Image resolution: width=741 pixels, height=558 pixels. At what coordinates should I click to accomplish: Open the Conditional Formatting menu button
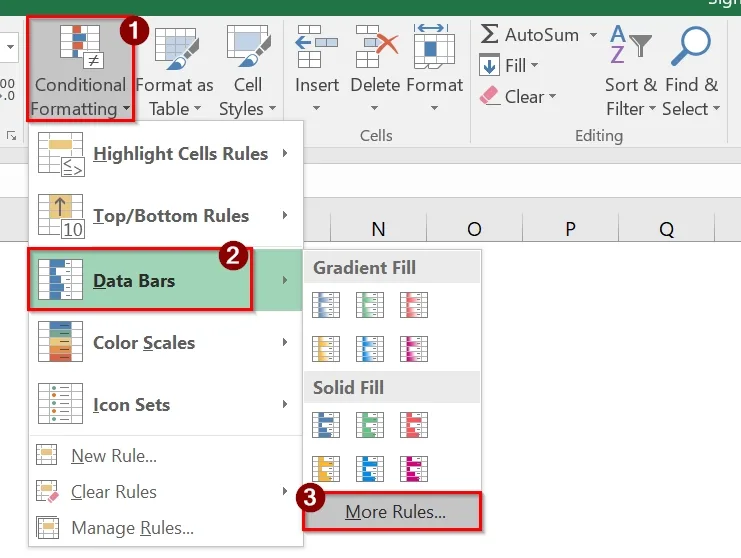[80, 69]
